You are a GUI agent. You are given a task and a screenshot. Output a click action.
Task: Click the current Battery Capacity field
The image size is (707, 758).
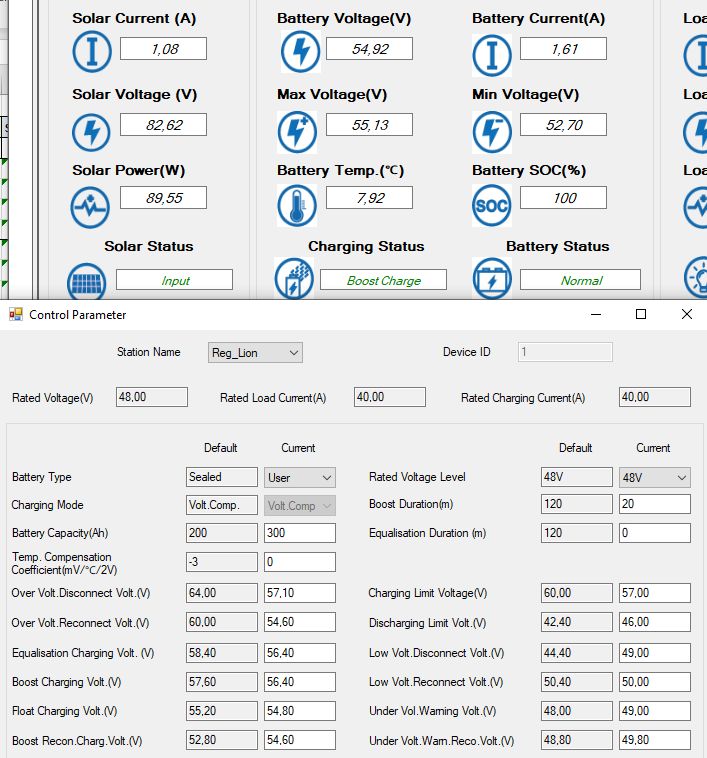pos(299,533)
